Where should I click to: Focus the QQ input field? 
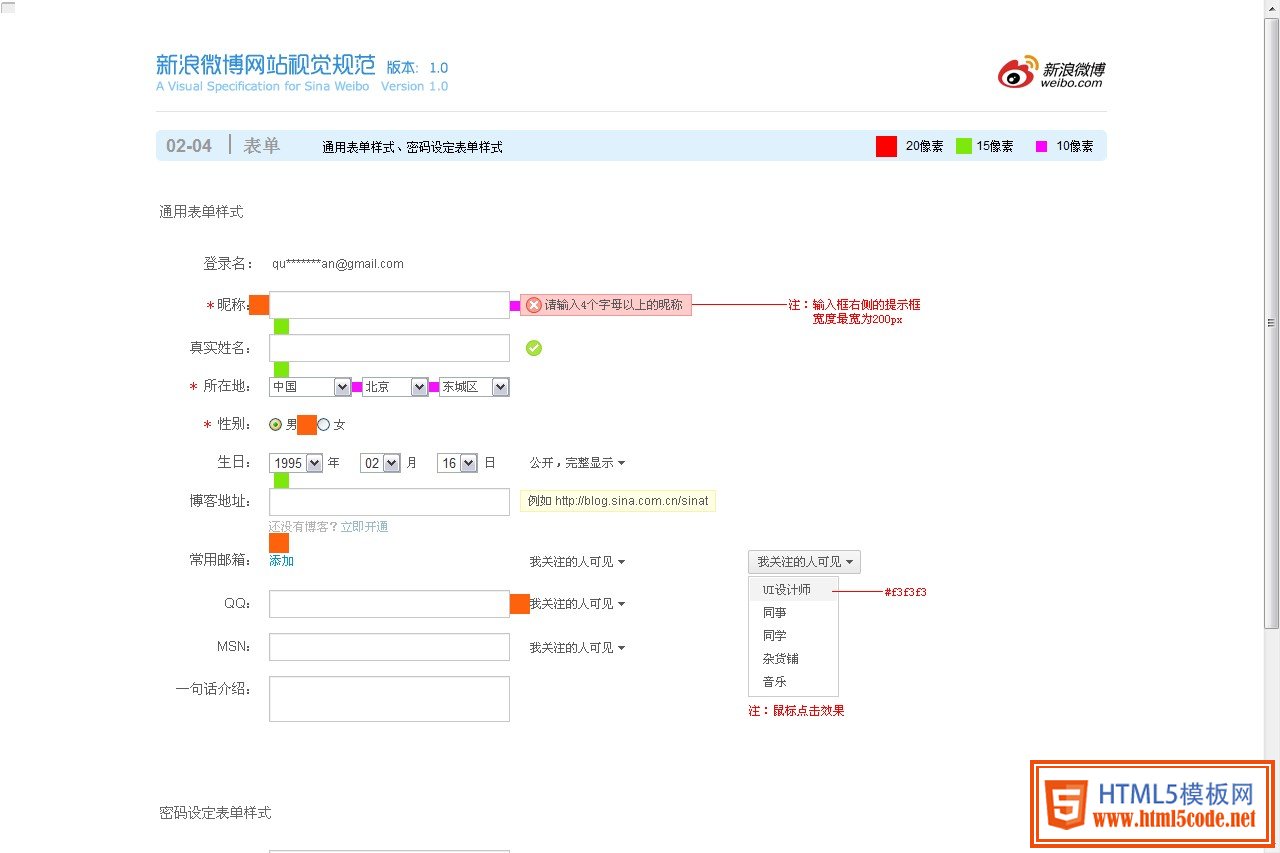tap(389, 604)
